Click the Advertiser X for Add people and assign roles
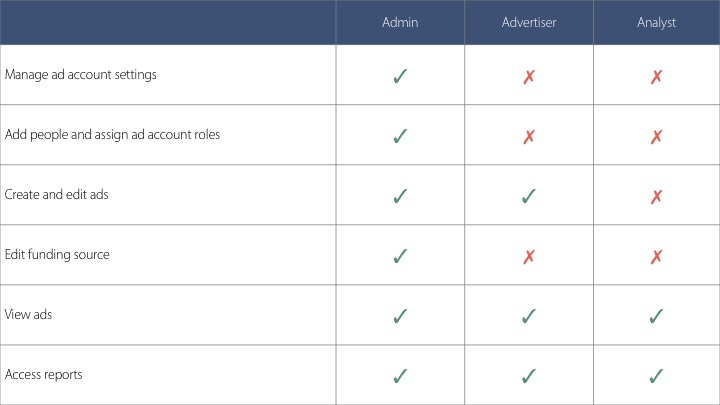Image resolution: width=720 pixels, height=405 pixels. (x=528, y=137)
